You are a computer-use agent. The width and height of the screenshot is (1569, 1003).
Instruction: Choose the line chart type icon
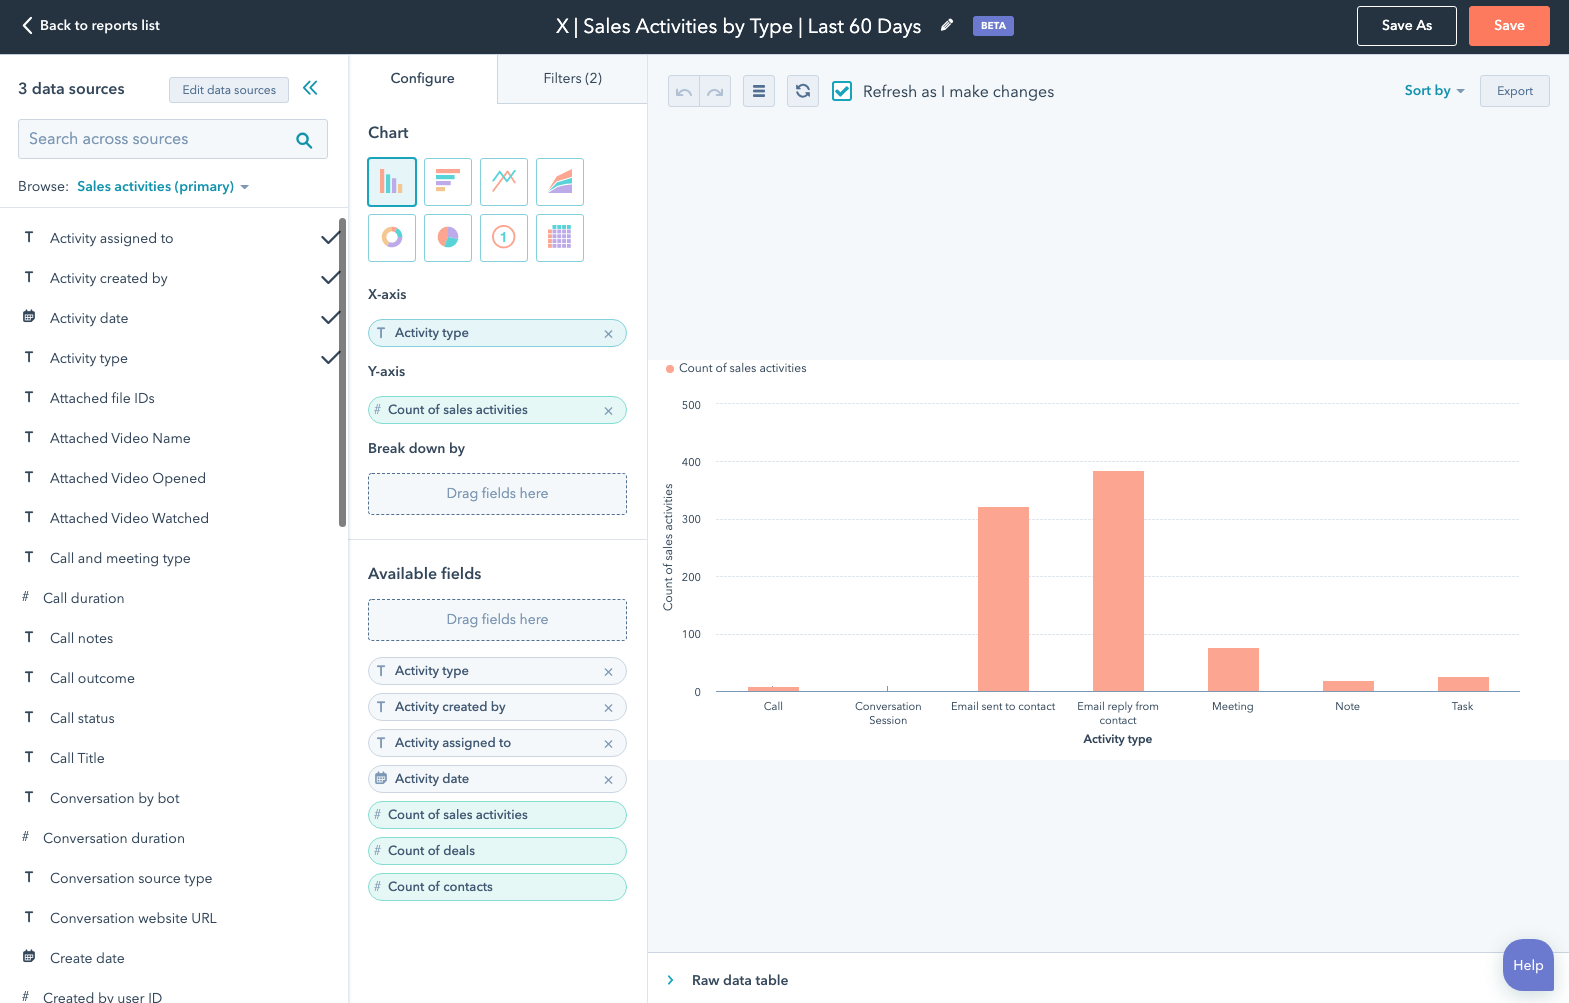(x=504, y=182)
